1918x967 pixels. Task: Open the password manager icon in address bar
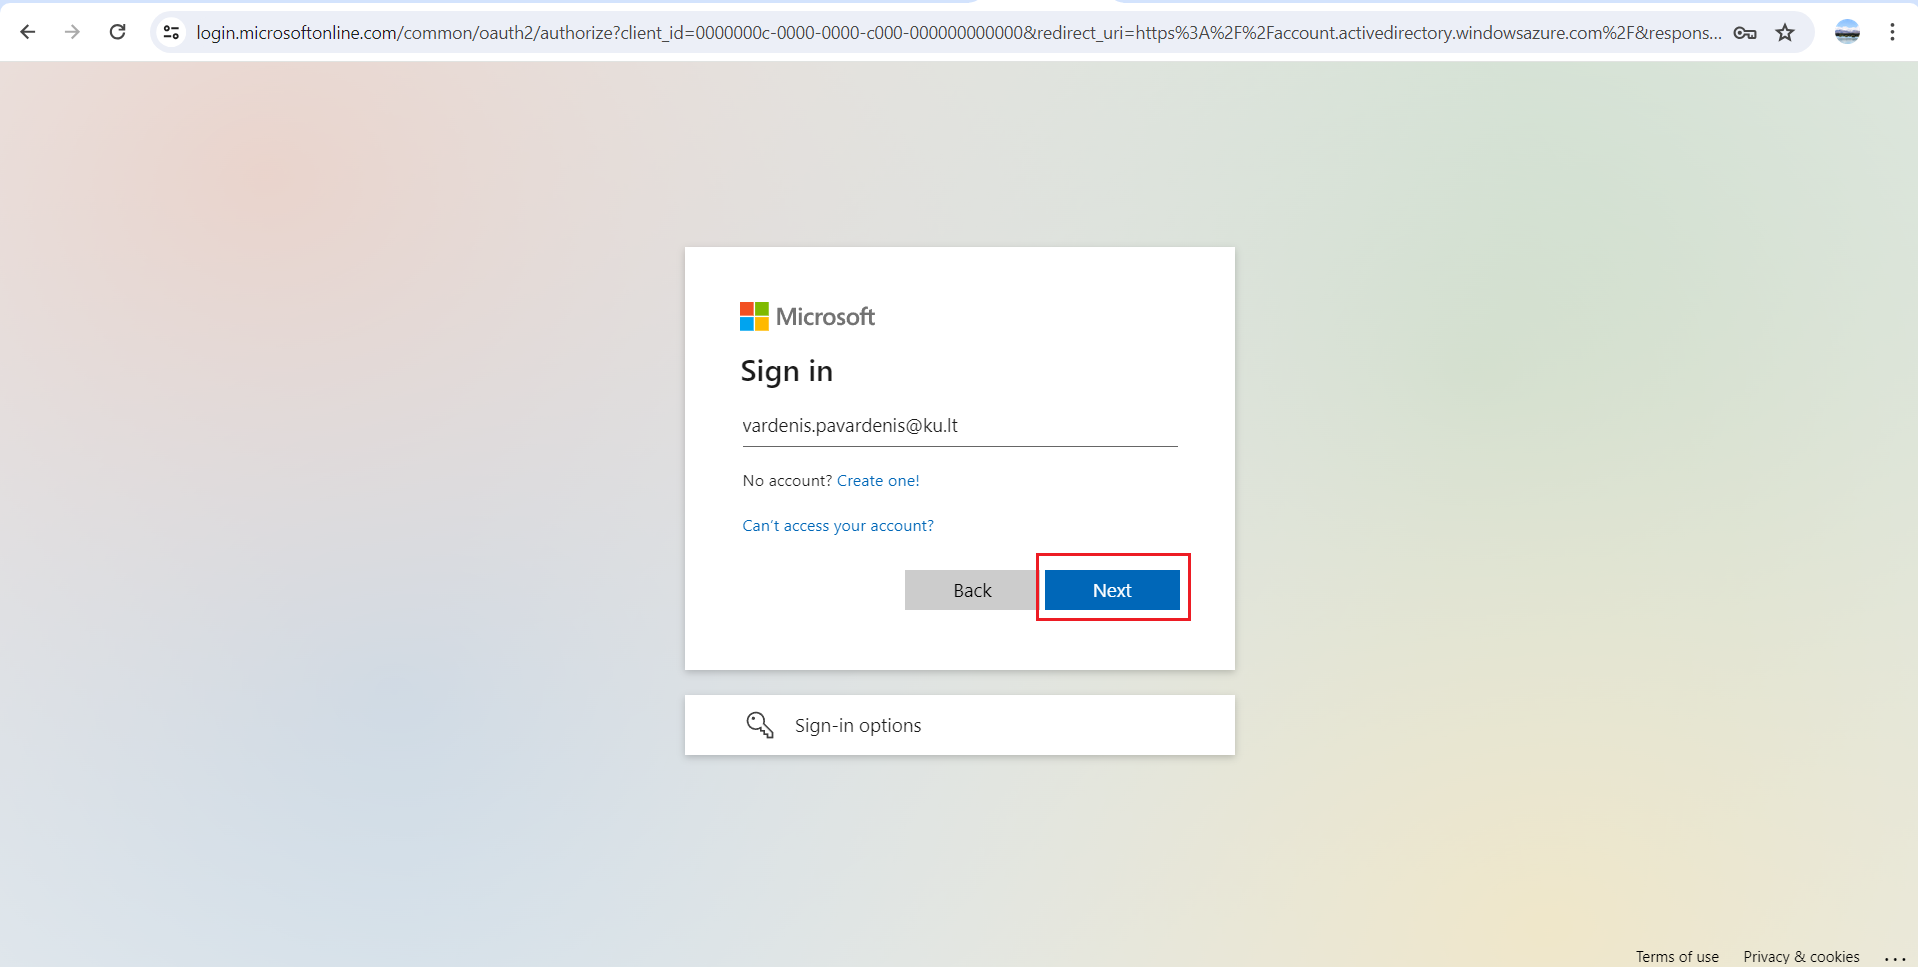(1745, 32)
